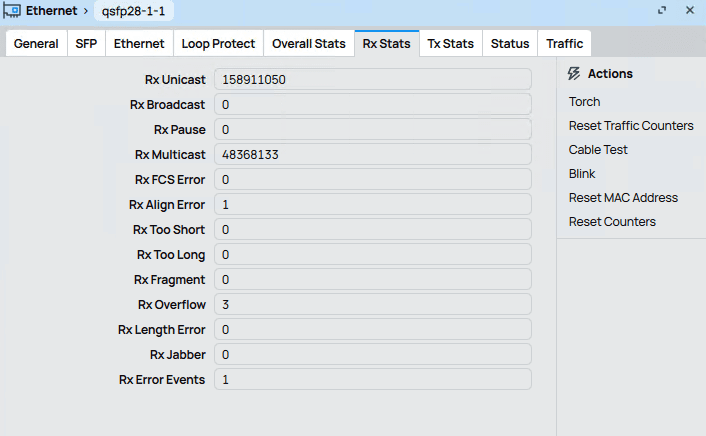The height and width of the screenshot is (436, 706).
Task: Click the window restore/expand icon
Action: (x=662, y=10)
